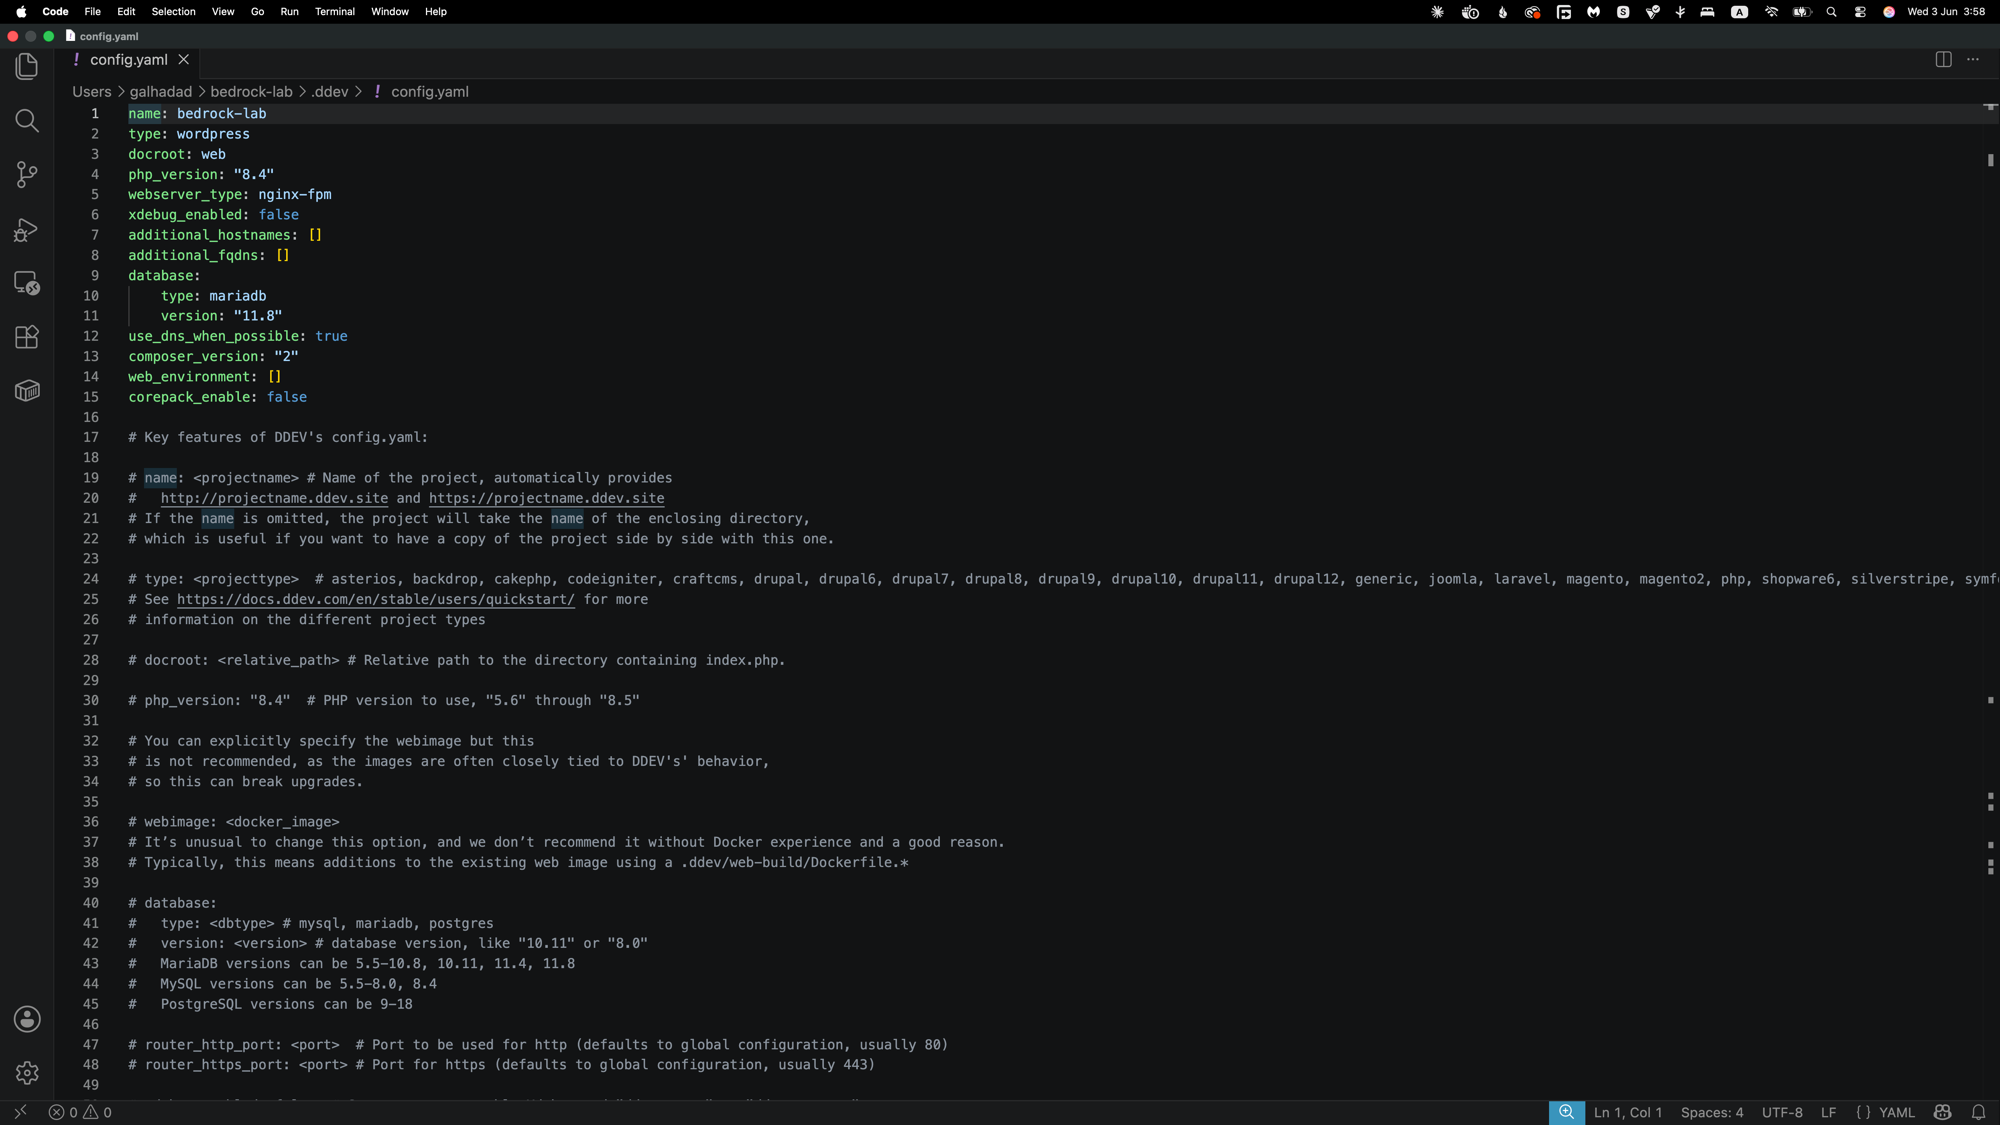Open the errors and warnings count
The height and width of the screenshot is (1125, 2000).
(x=80, y=1112)
